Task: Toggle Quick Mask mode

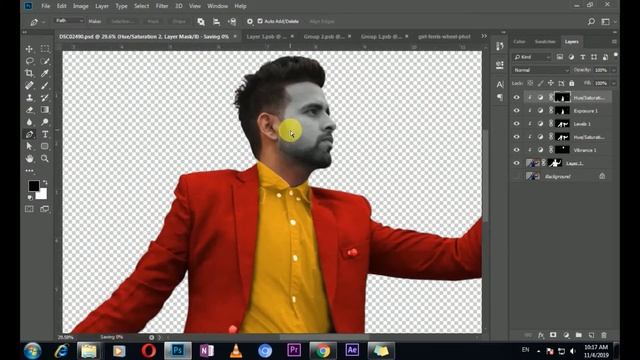Action: click(29, 209)
